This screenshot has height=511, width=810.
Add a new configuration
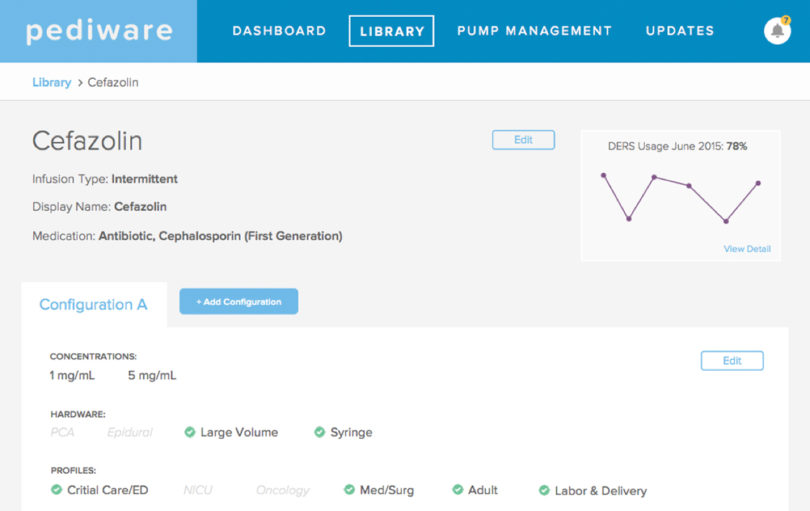pos(239,301)
